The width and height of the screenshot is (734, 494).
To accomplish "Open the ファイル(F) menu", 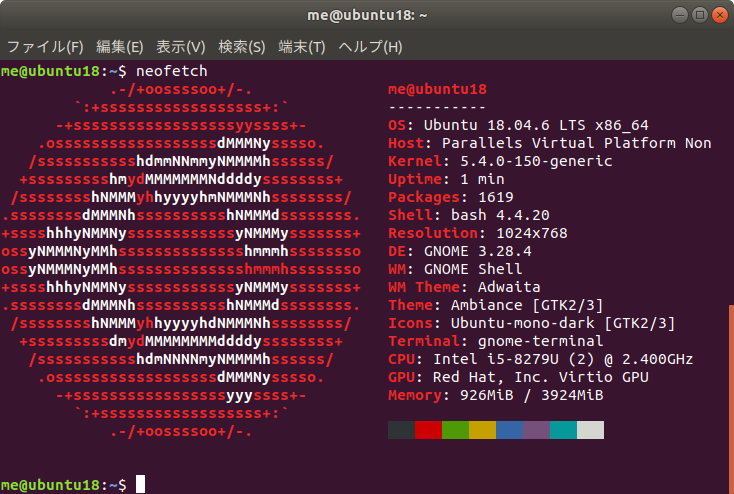I will coord(45,47).
